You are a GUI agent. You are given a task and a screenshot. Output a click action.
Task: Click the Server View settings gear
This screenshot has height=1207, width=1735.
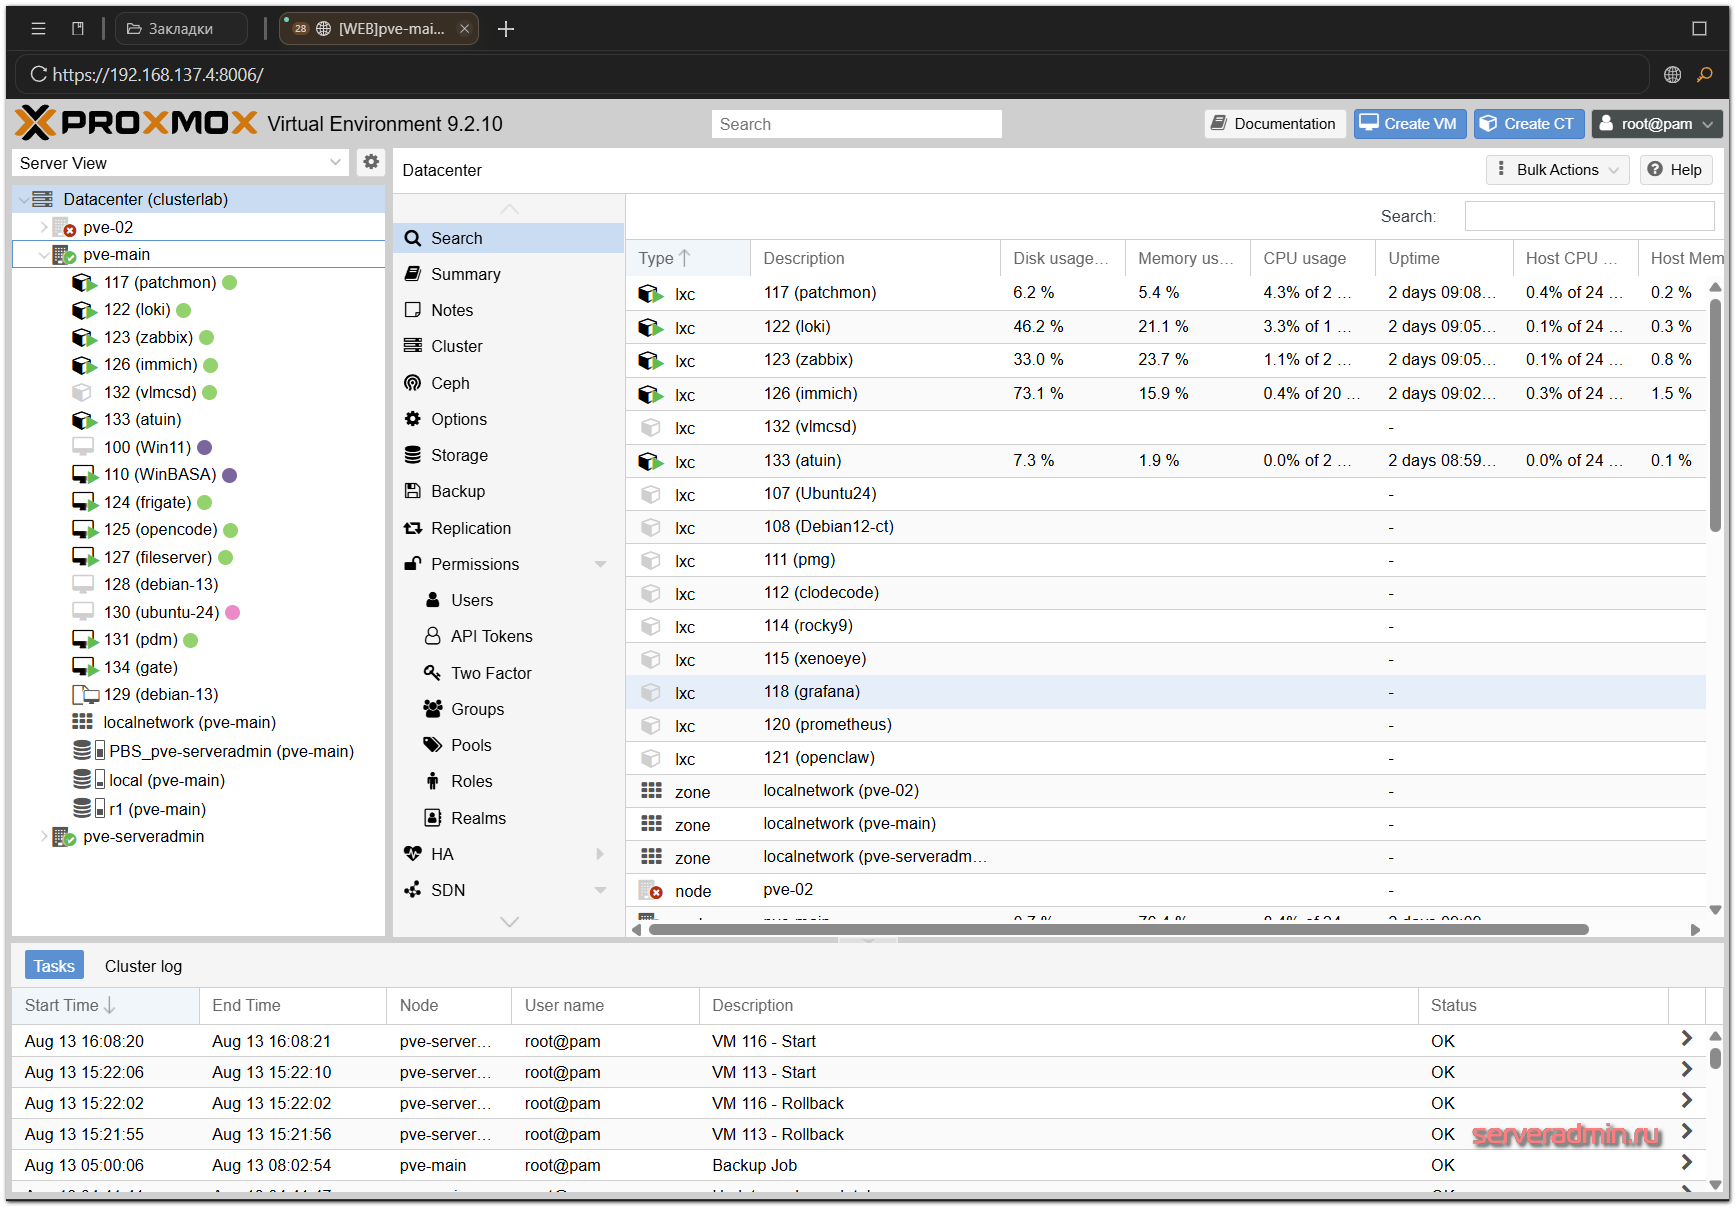371,162
